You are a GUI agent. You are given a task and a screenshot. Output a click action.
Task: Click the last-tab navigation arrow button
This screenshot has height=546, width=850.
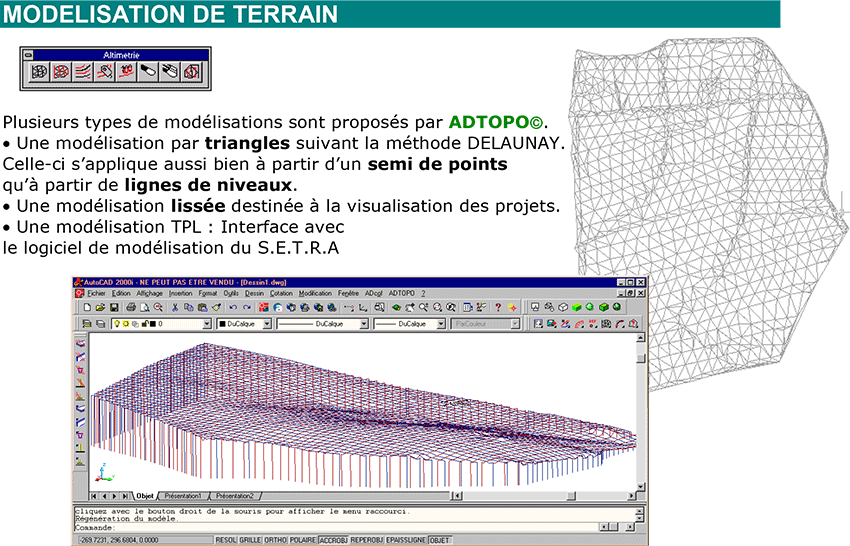coord(125,496)
